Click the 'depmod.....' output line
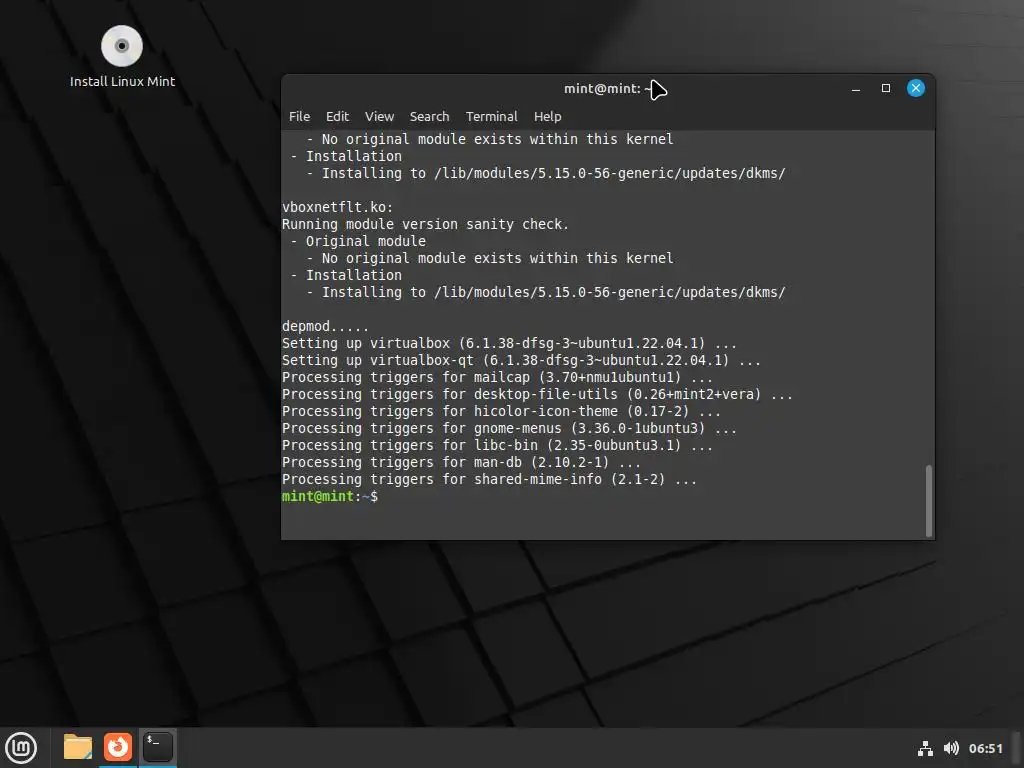1024x768 pixels. (325, 326)
